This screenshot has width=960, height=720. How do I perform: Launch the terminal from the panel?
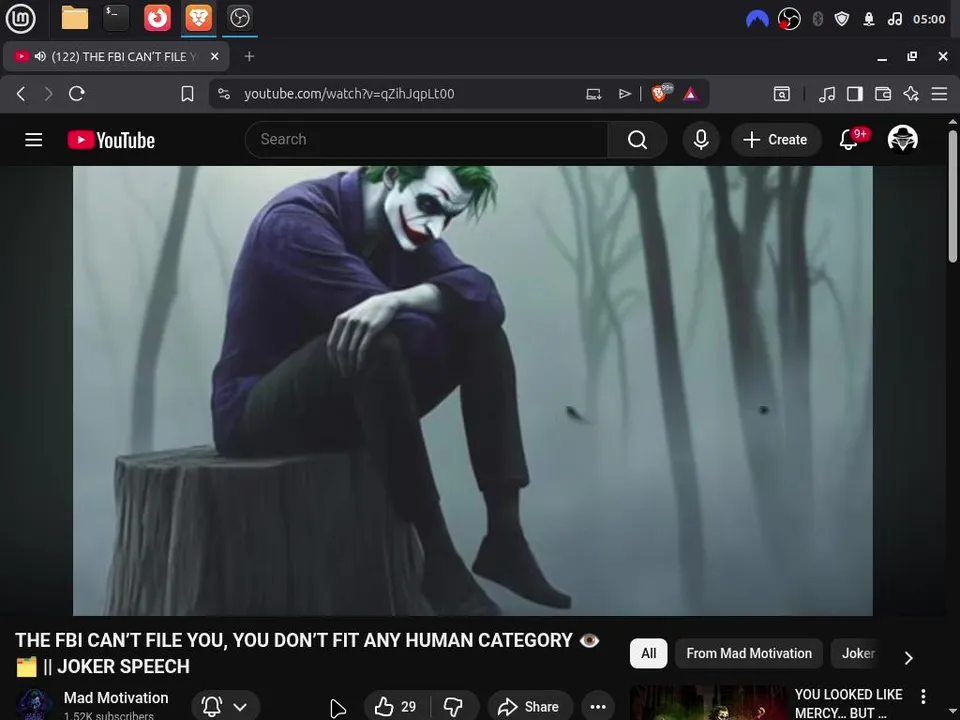pyautogui.click(x=116, y=18)
